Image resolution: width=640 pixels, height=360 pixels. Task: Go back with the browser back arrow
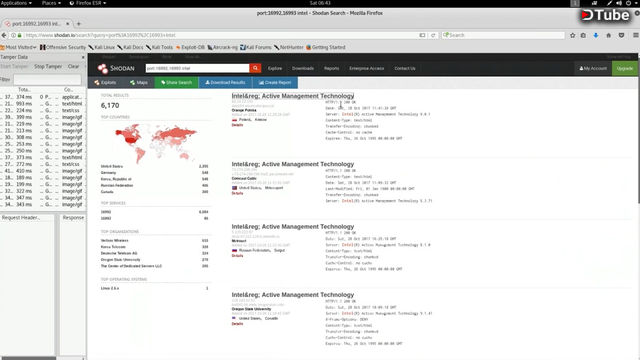(4, 35)
